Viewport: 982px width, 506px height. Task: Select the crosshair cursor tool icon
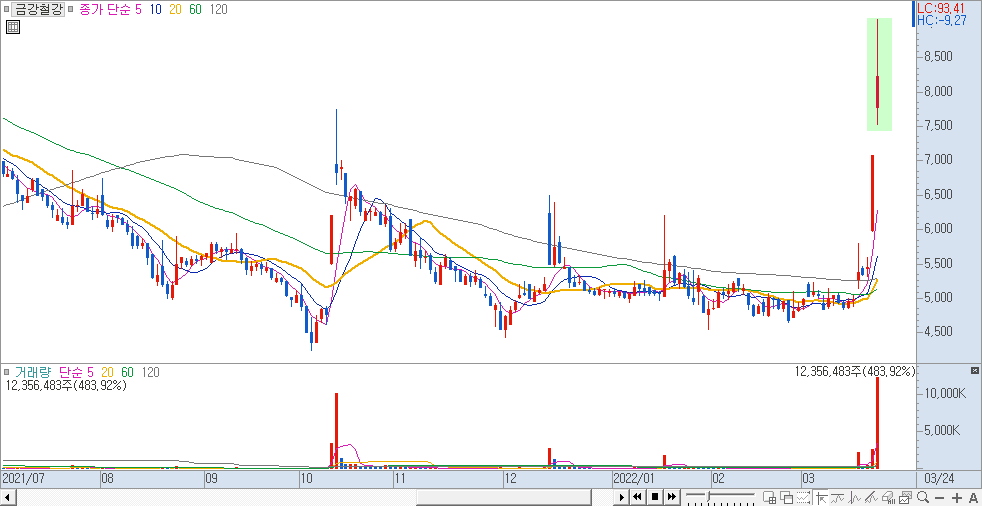tap(822, 497)
